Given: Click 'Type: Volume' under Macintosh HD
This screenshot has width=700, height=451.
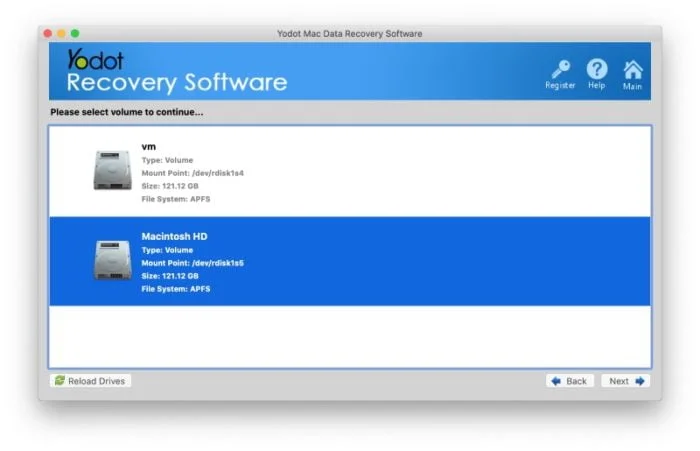Looking at the screenshot, I should [x=167, y=250].
